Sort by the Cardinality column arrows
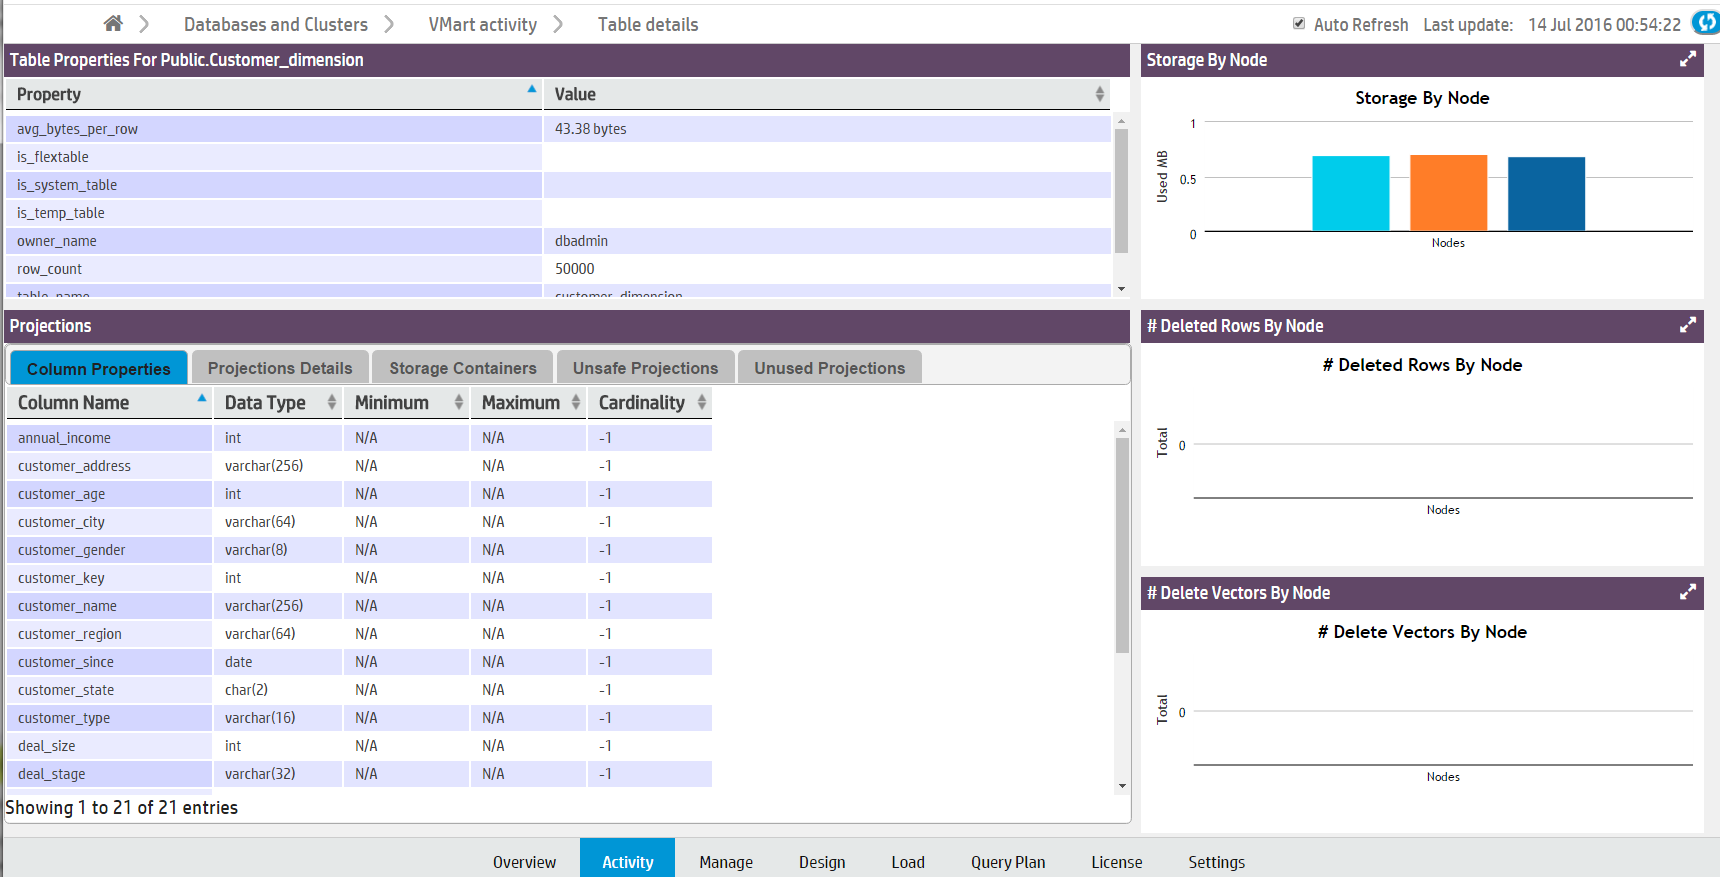1720x877 pixels. [x=702, y=402]
